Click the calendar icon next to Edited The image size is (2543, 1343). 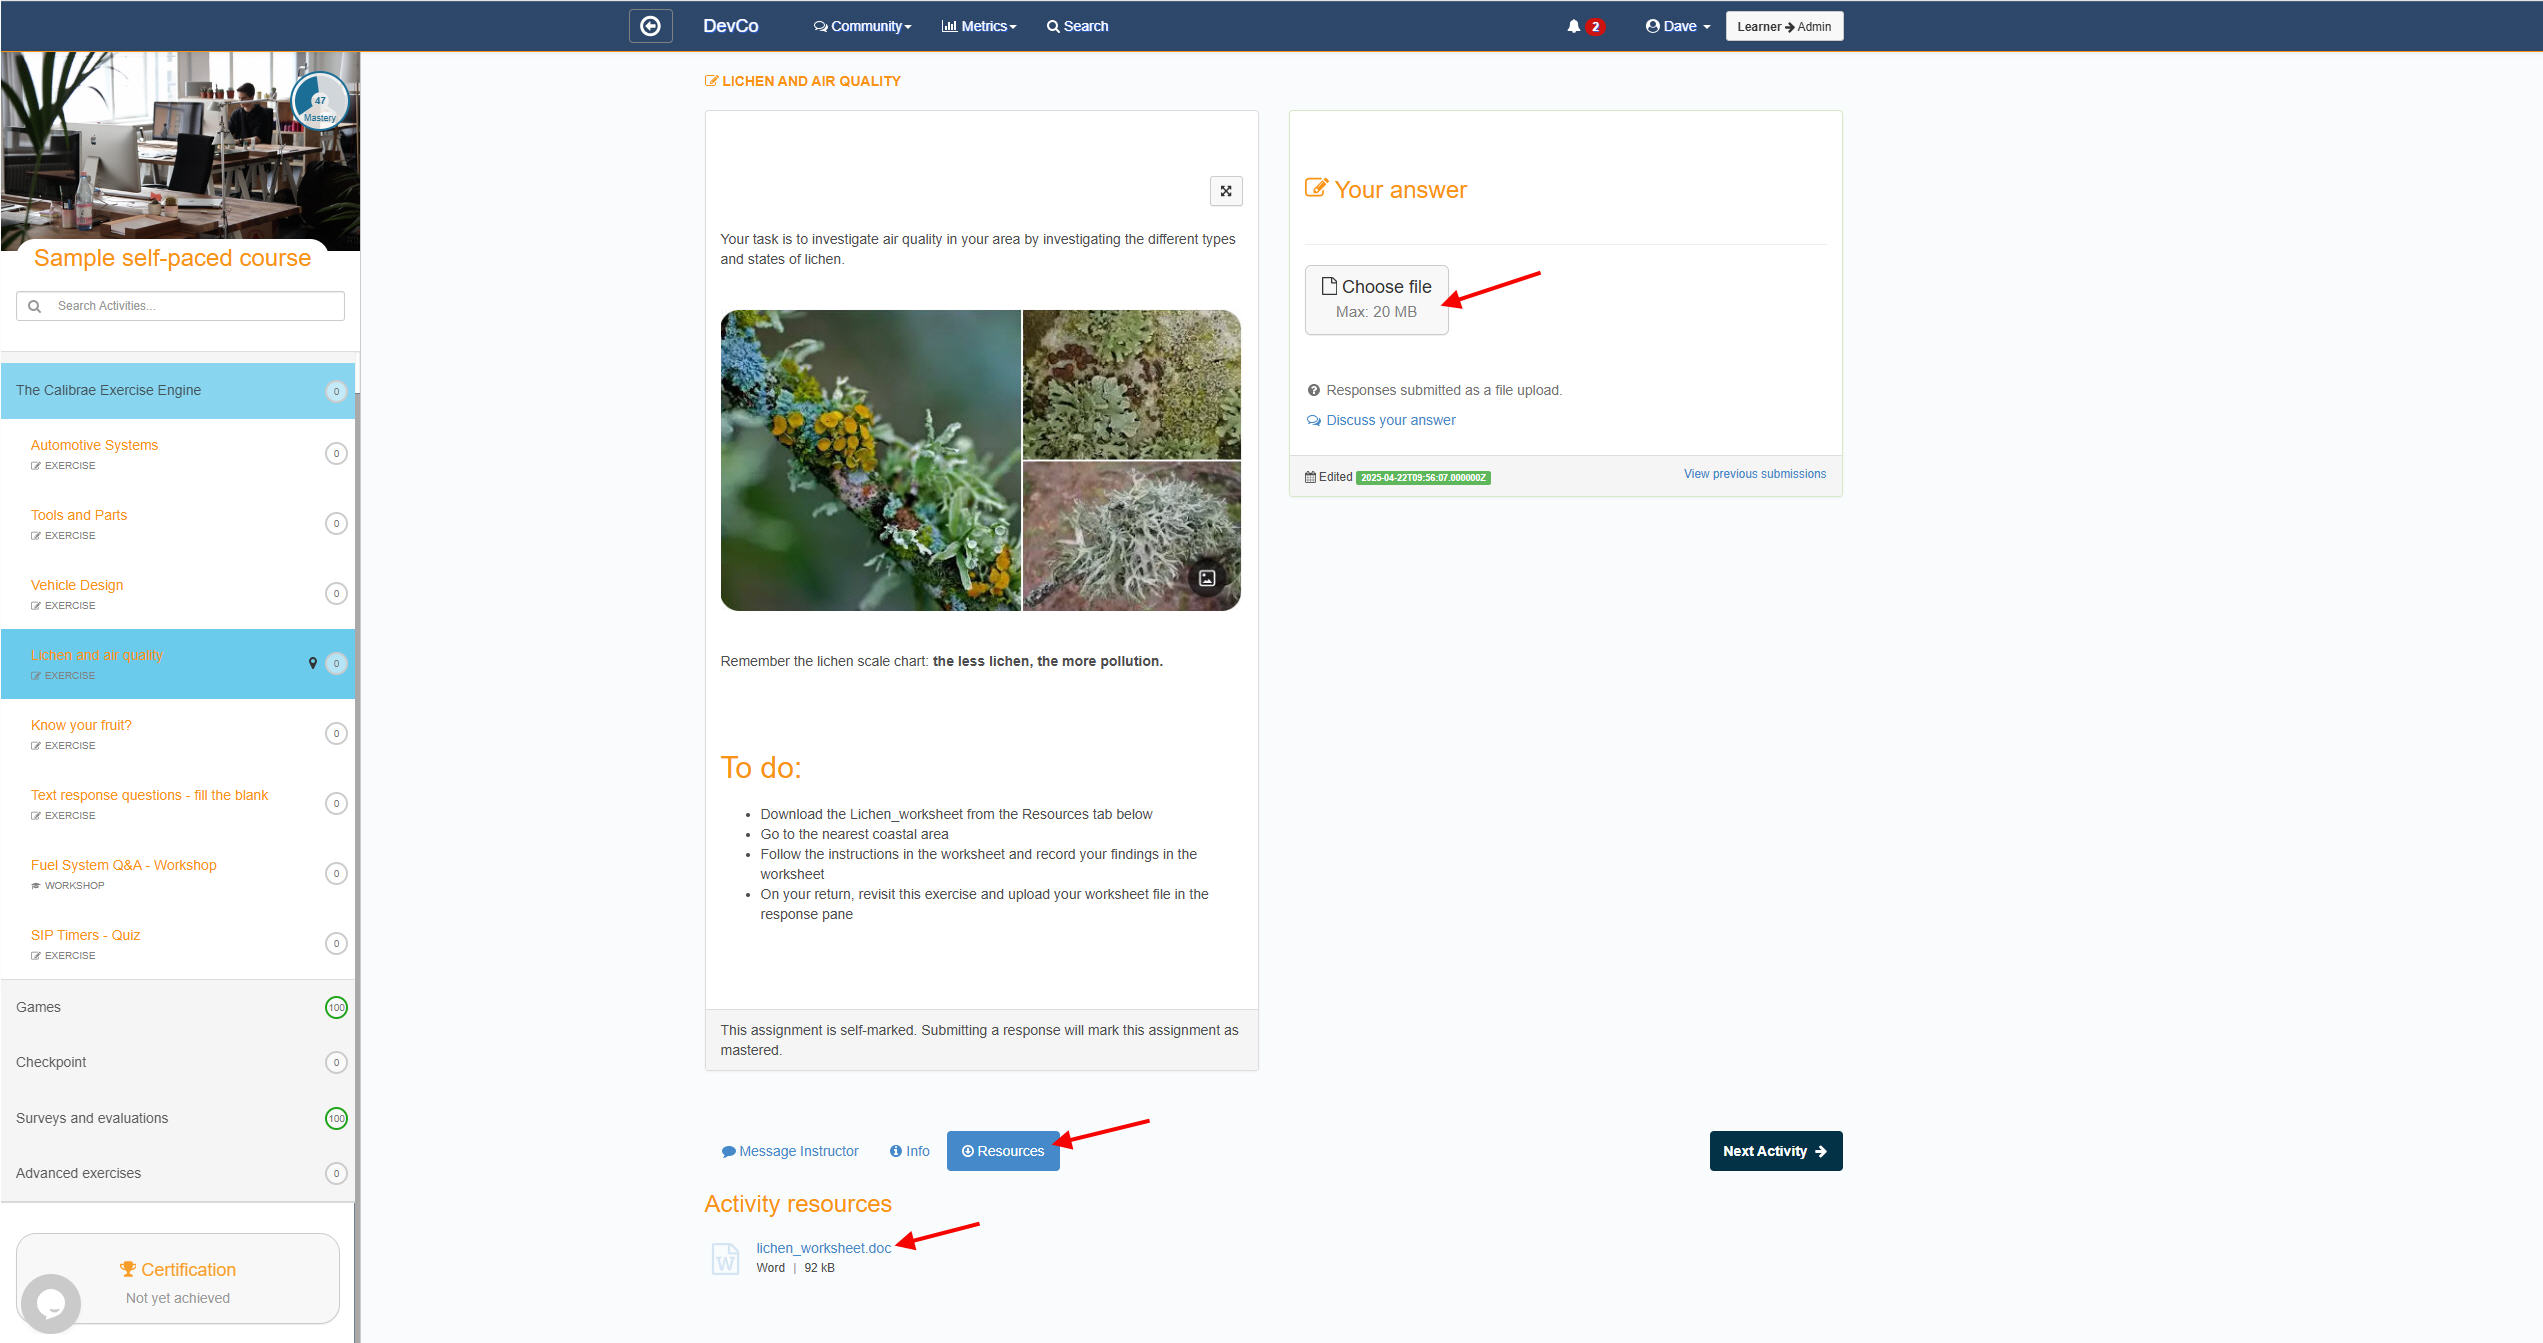pyautogui.click(x=1310, y=477)
